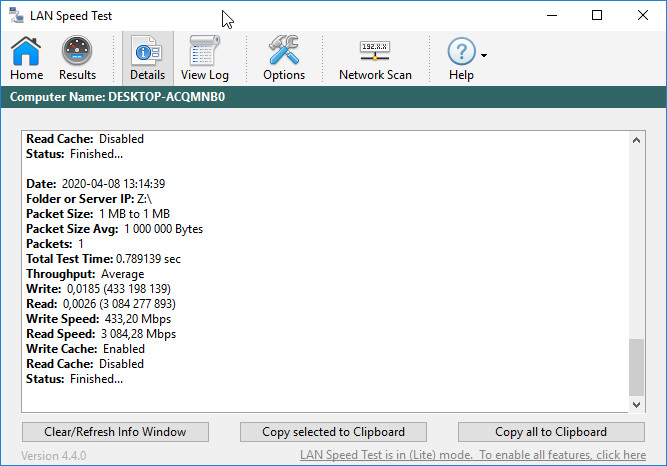Image resolution: width=667 pixels, height=466 pixels.
Task: Open the Lite mode enable all features link
Action: coord(473,455)
